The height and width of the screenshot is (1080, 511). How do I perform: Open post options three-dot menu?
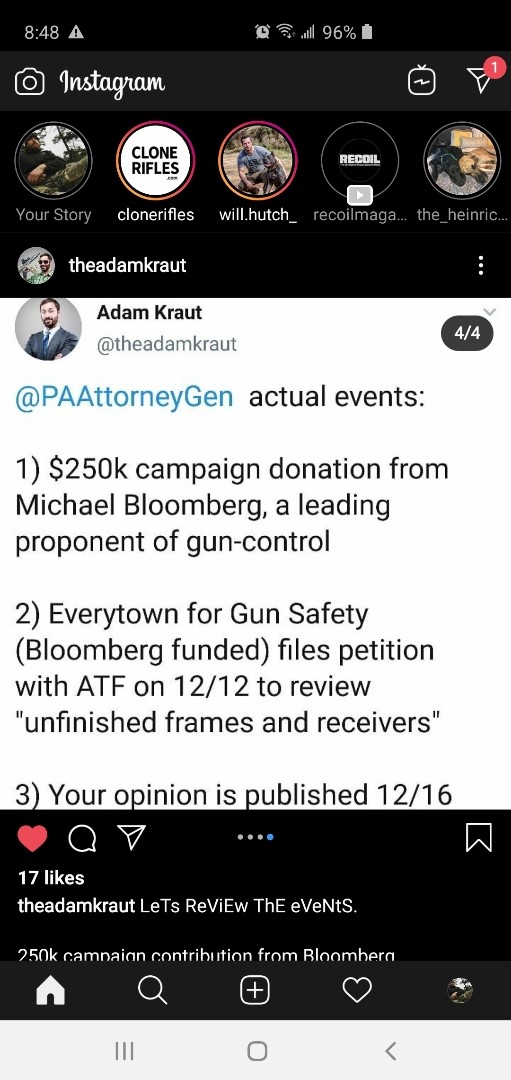click(x=481, y=265)
